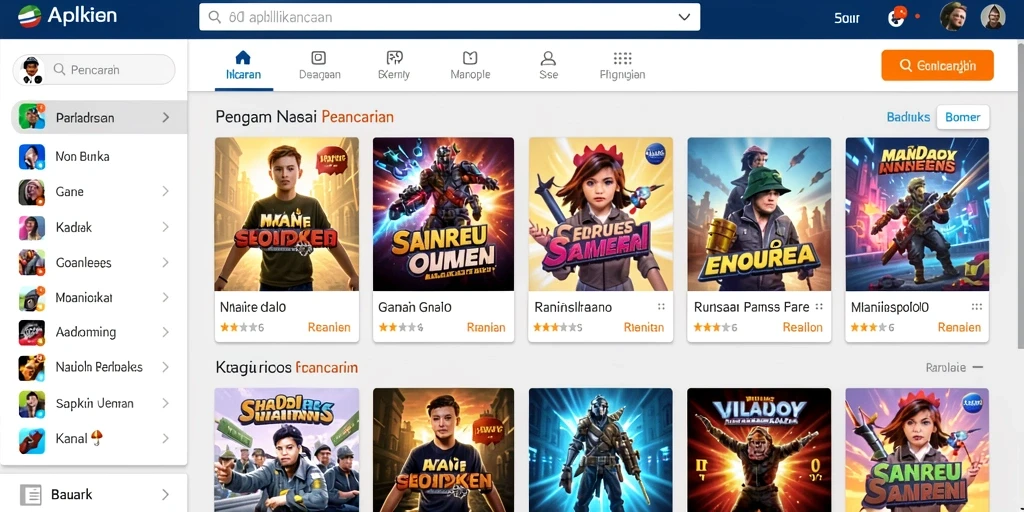Click the orange Goncangtin search button
Viewport: 1024px width, 512px height.
pos(937,65)
